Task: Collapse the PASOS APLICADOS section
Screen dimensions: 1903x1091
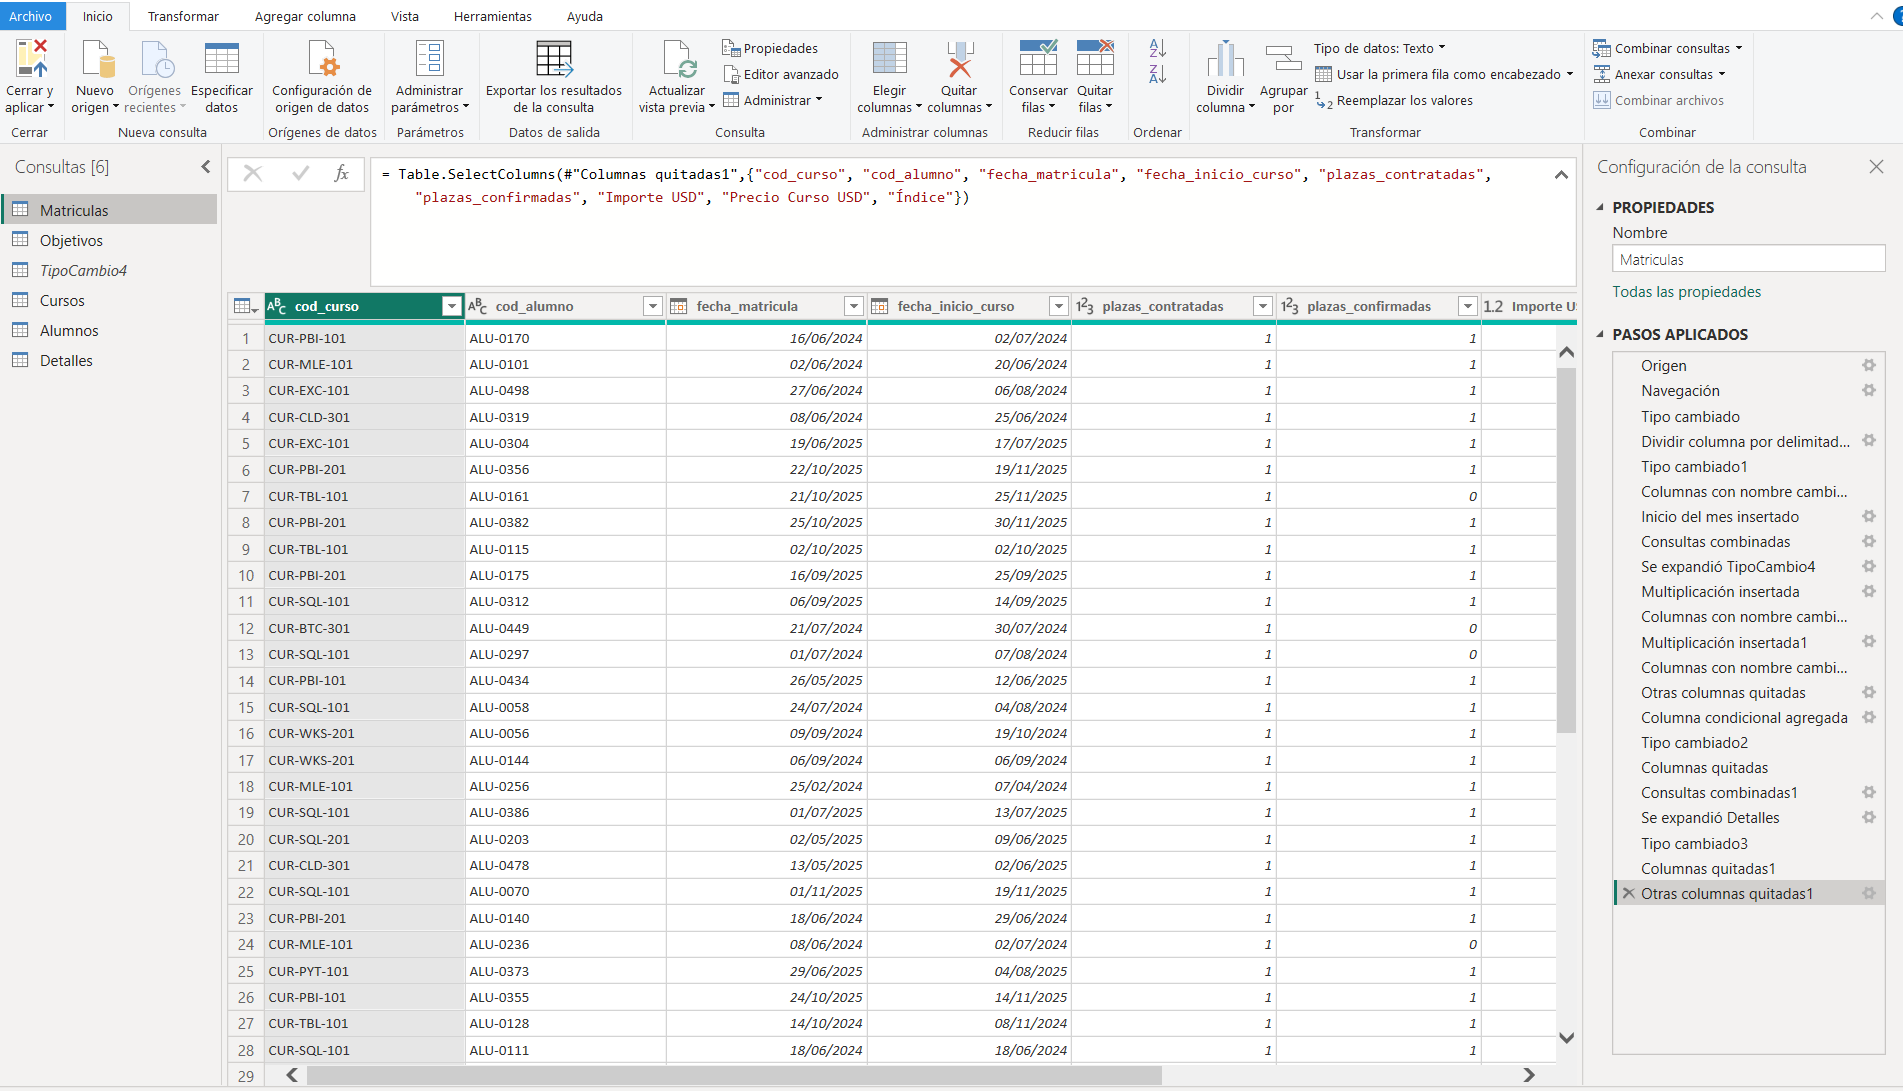Action: pos(1600,334)
